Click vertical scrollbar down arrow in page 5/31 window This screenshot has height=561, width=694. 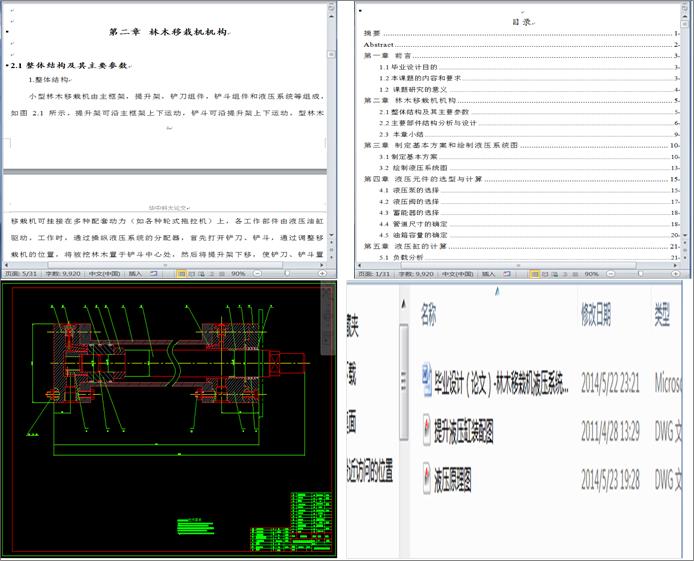point(331,235)
